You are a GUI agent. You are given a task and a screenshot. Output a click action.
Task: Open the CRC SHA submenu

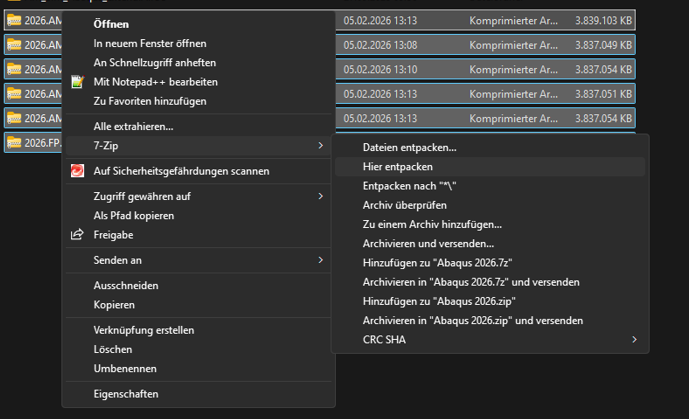point(634,340)
